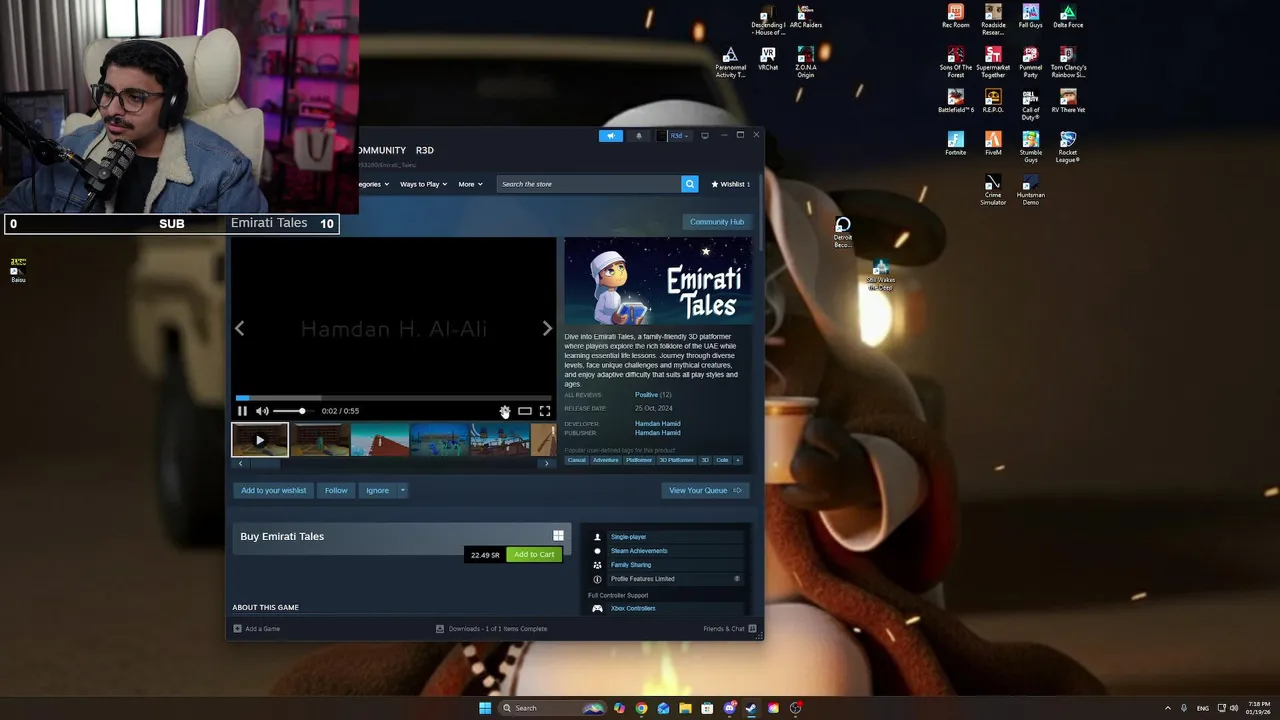The image size is (1280, 720).
Task: Ignore this game
Action: tap(377, 490)
